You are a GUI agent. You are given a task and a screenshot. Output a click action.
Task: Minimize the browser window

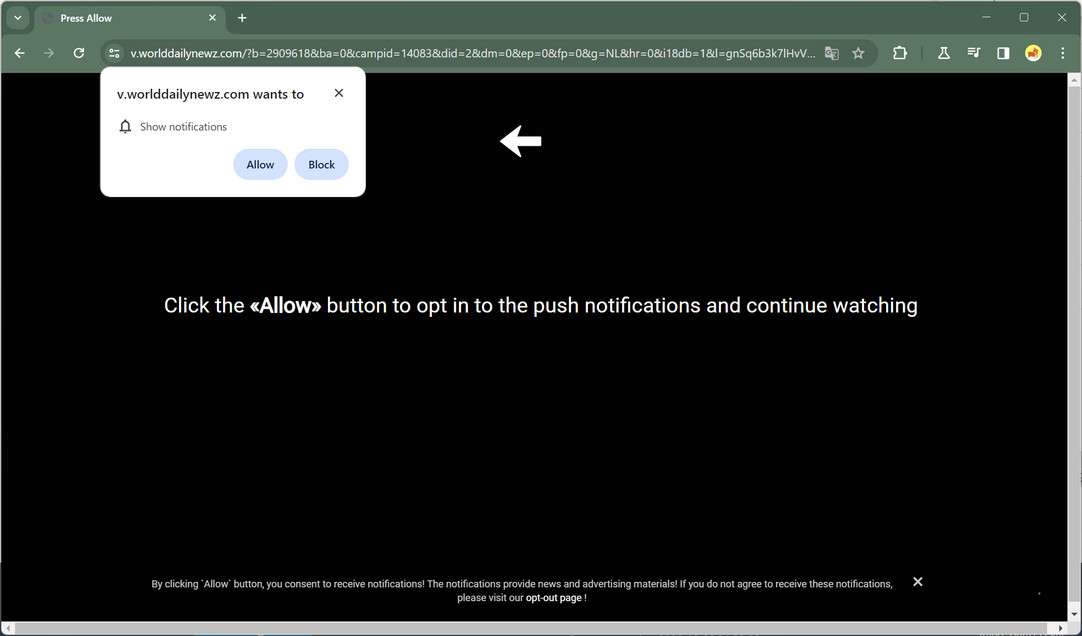(987, 18)
